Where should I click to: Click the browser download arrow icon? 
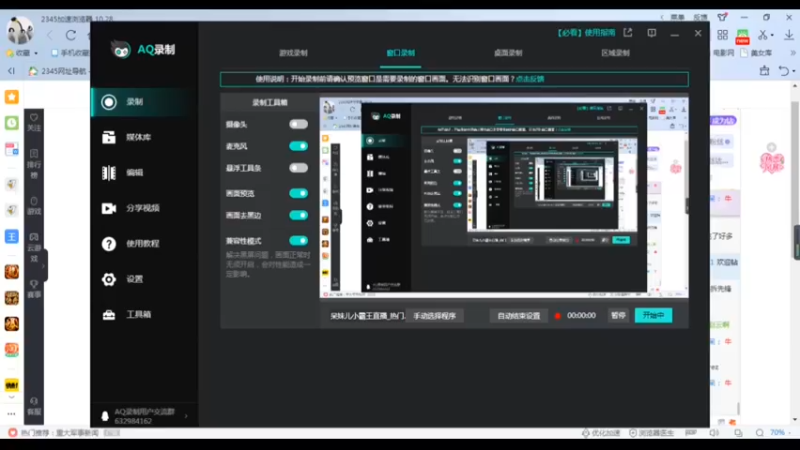[789, 35]
